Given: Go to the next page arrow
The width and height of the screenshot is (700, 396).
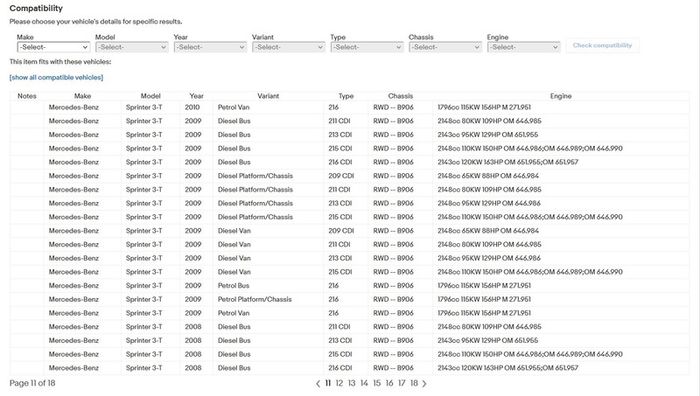Looking at the screenshot, I should 424,383.
